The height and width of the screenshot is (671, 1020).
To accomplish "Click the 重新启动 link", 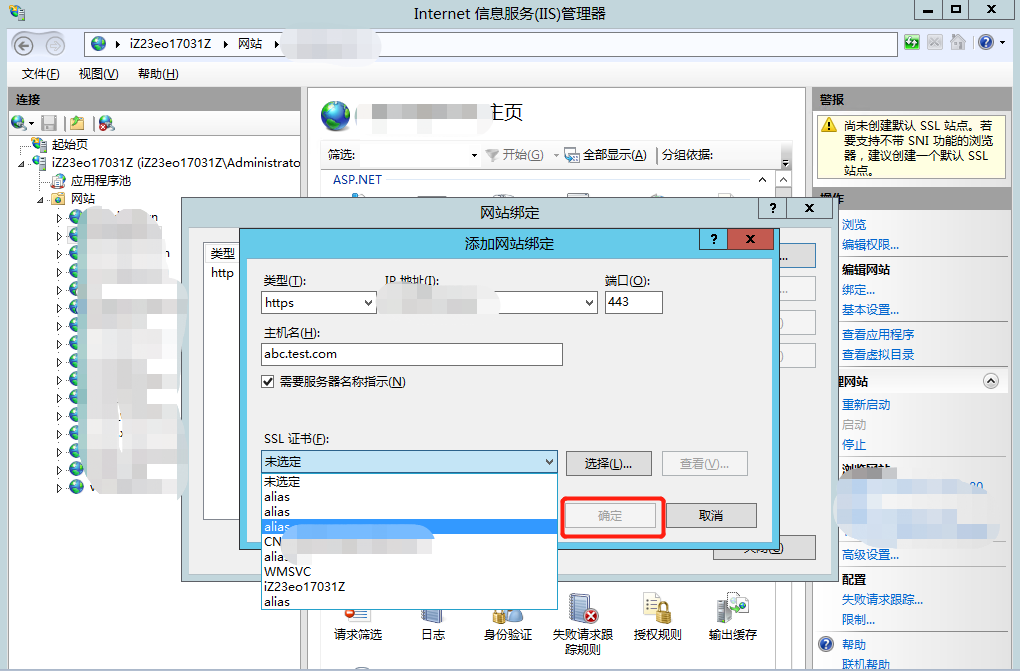I will [x=866, y=405].
